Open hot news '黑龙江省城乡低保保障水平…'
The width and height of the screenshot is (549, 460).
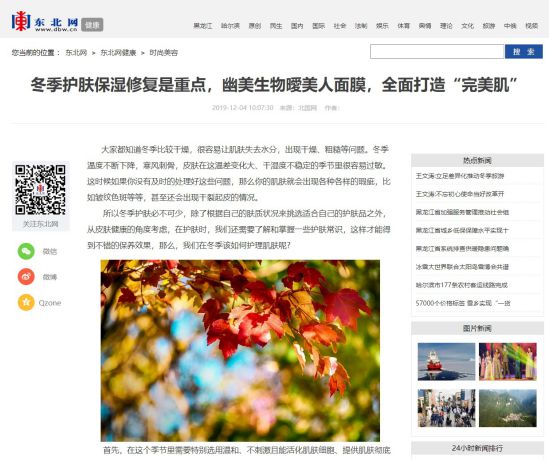click(462, 230)
